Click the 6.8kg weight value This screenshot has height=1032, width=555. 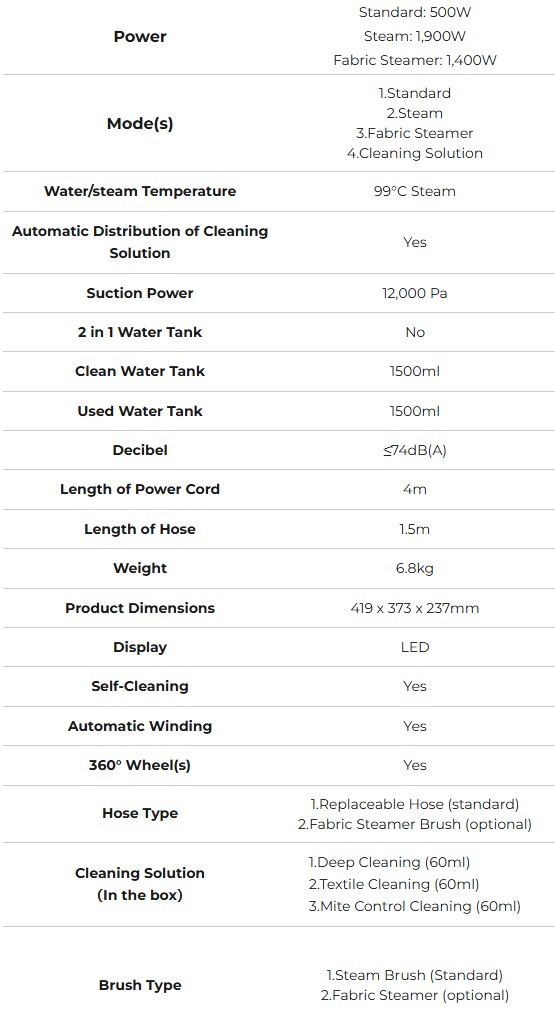(415, 568)
